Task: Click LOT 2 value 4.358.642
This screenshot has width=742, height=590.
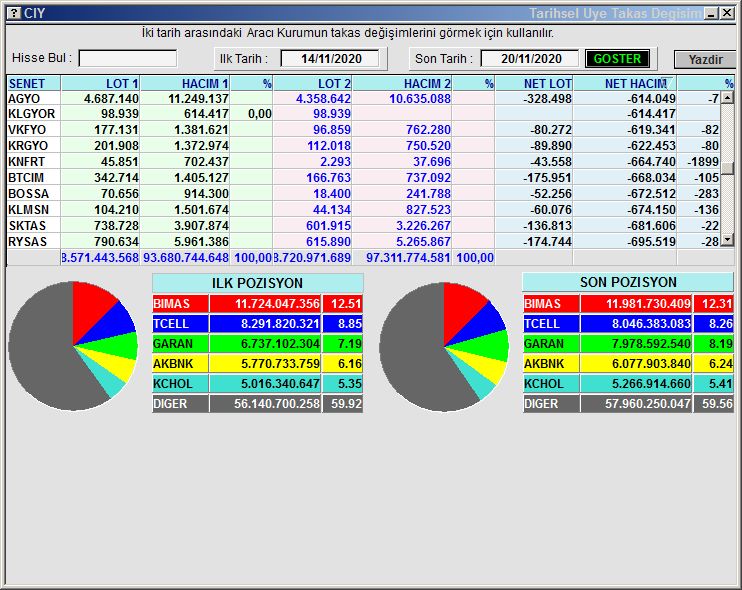Action: click(323, 98)
